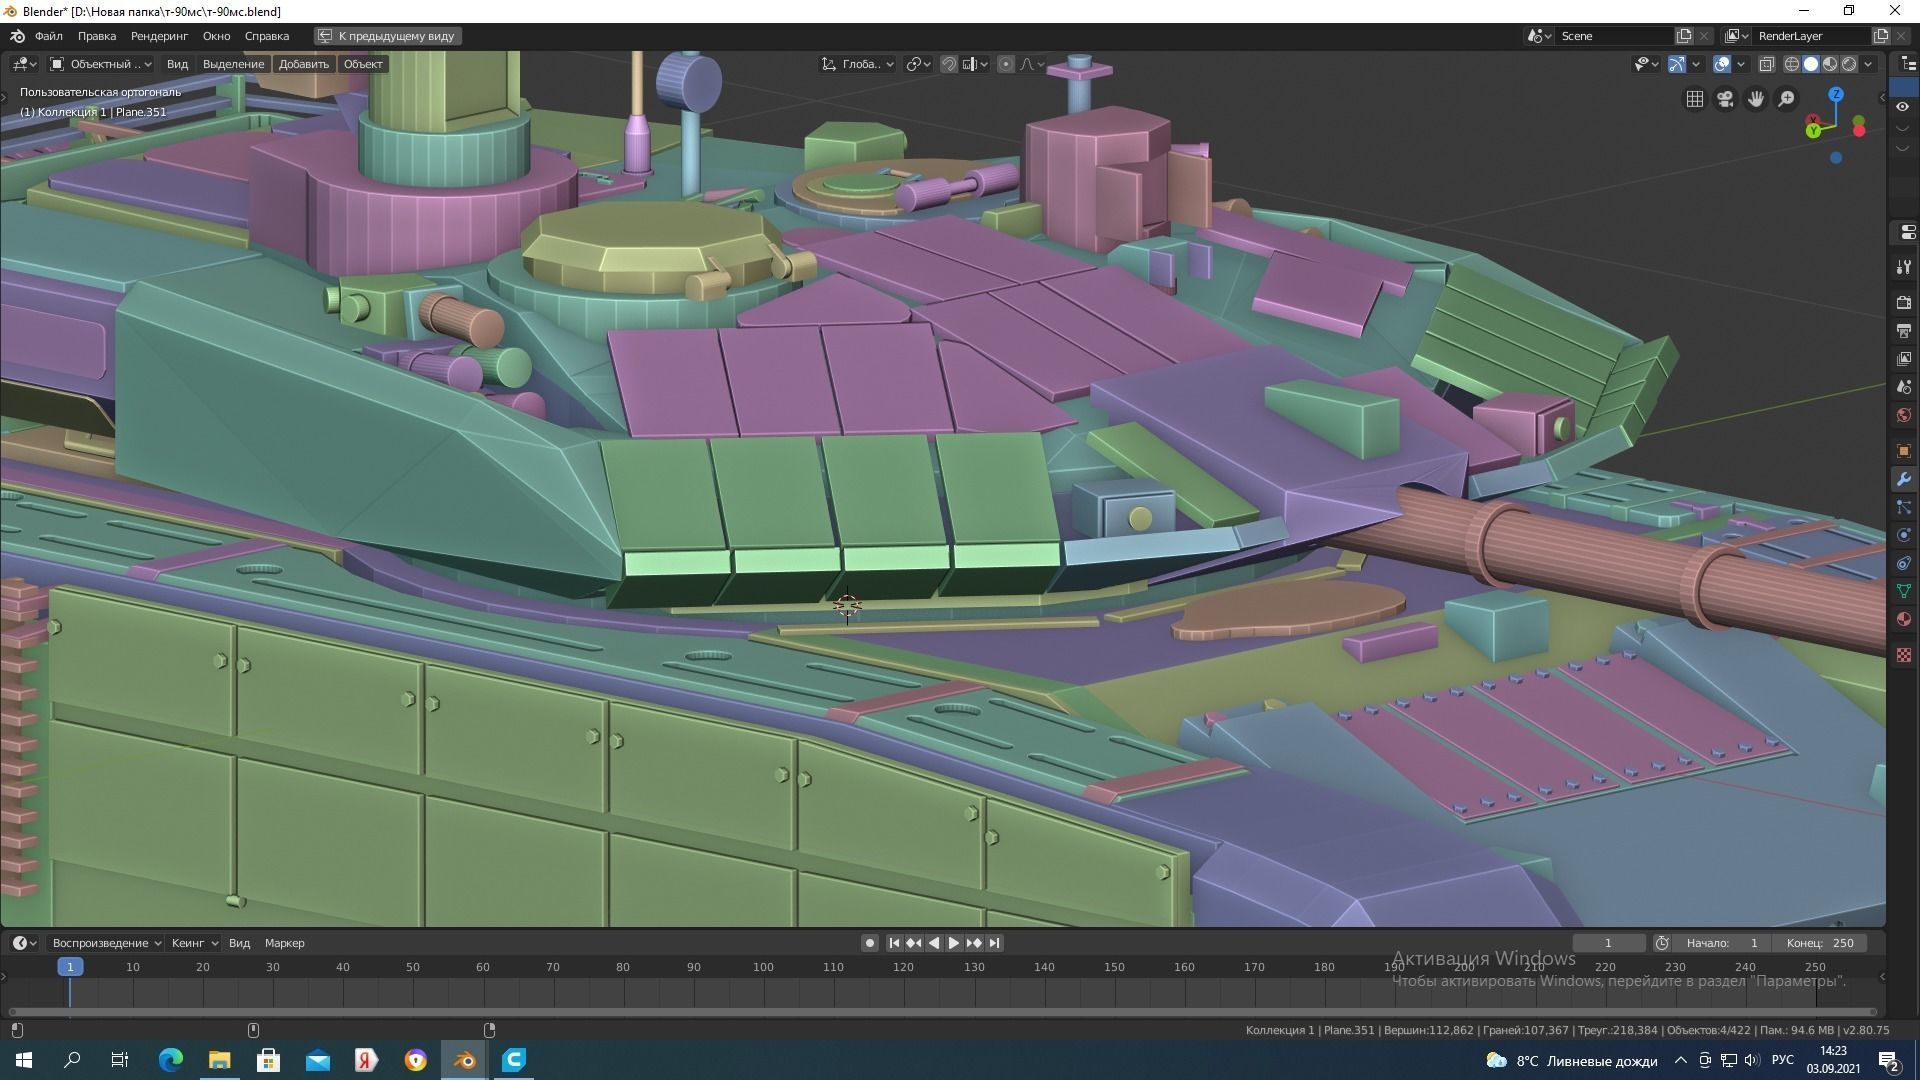Click the К предыдущему виду button
The image size is (1920, 1080).
coord(387,36)
